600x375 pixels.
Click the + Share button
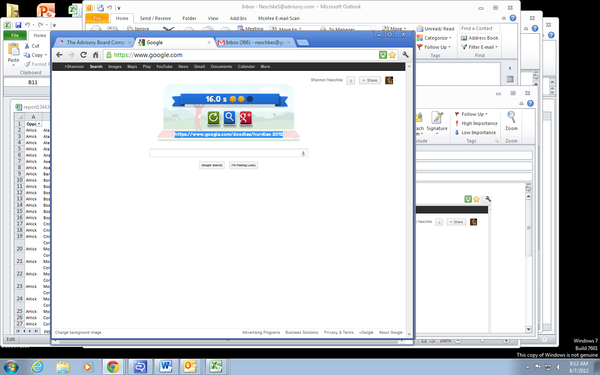(370, 80)
